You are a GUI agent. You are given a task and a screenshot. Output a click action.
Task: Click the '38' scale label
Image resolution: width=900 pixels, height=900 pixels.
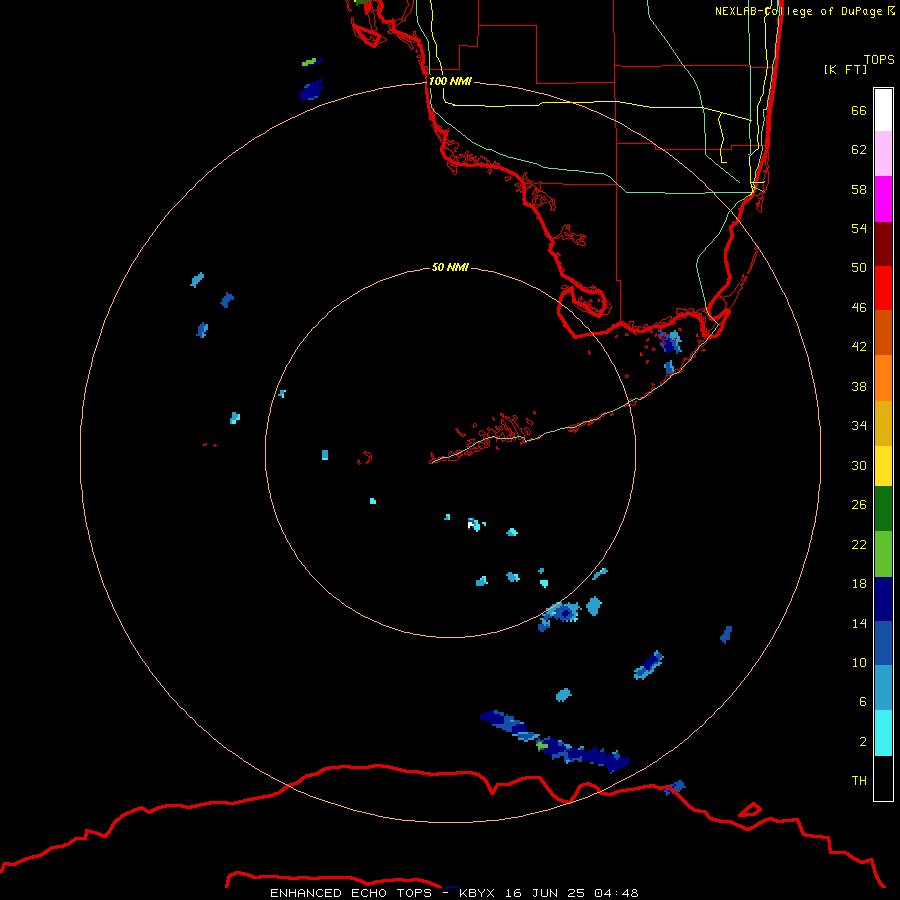(x=859, y=386)
